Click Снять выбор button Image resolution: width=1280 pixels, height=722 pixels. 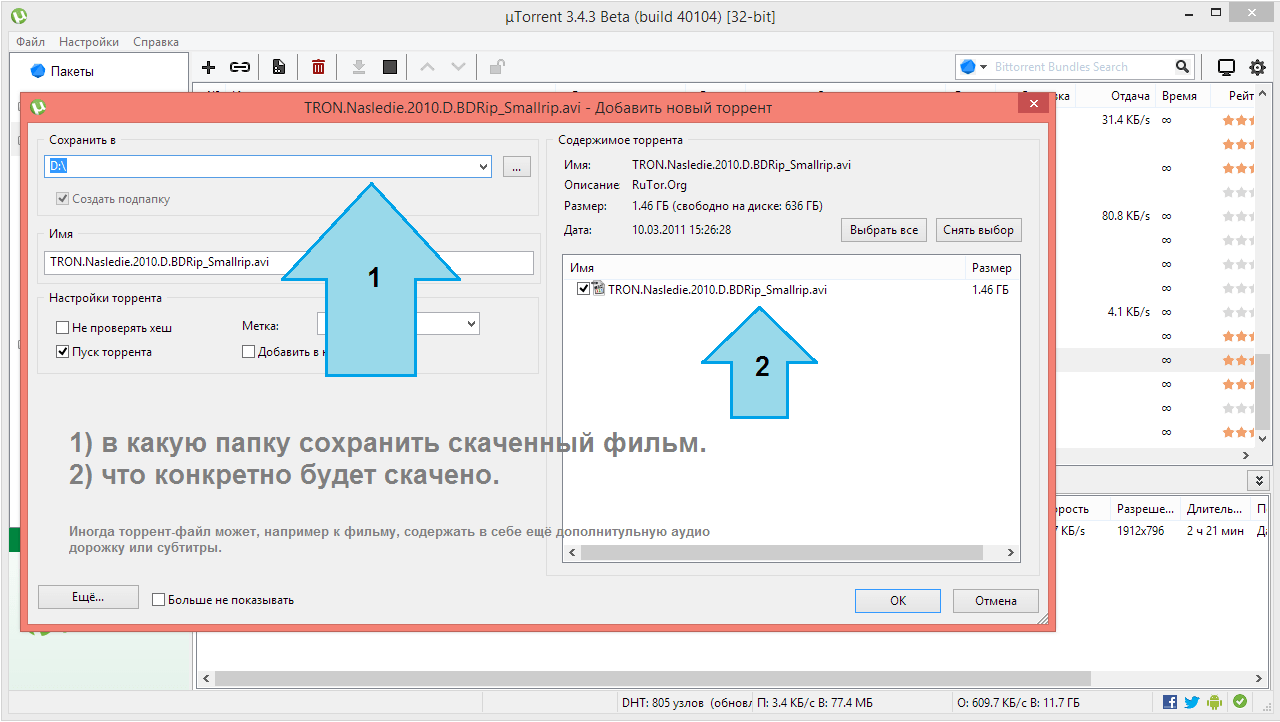pyautogui.click(x=979, y=230)
